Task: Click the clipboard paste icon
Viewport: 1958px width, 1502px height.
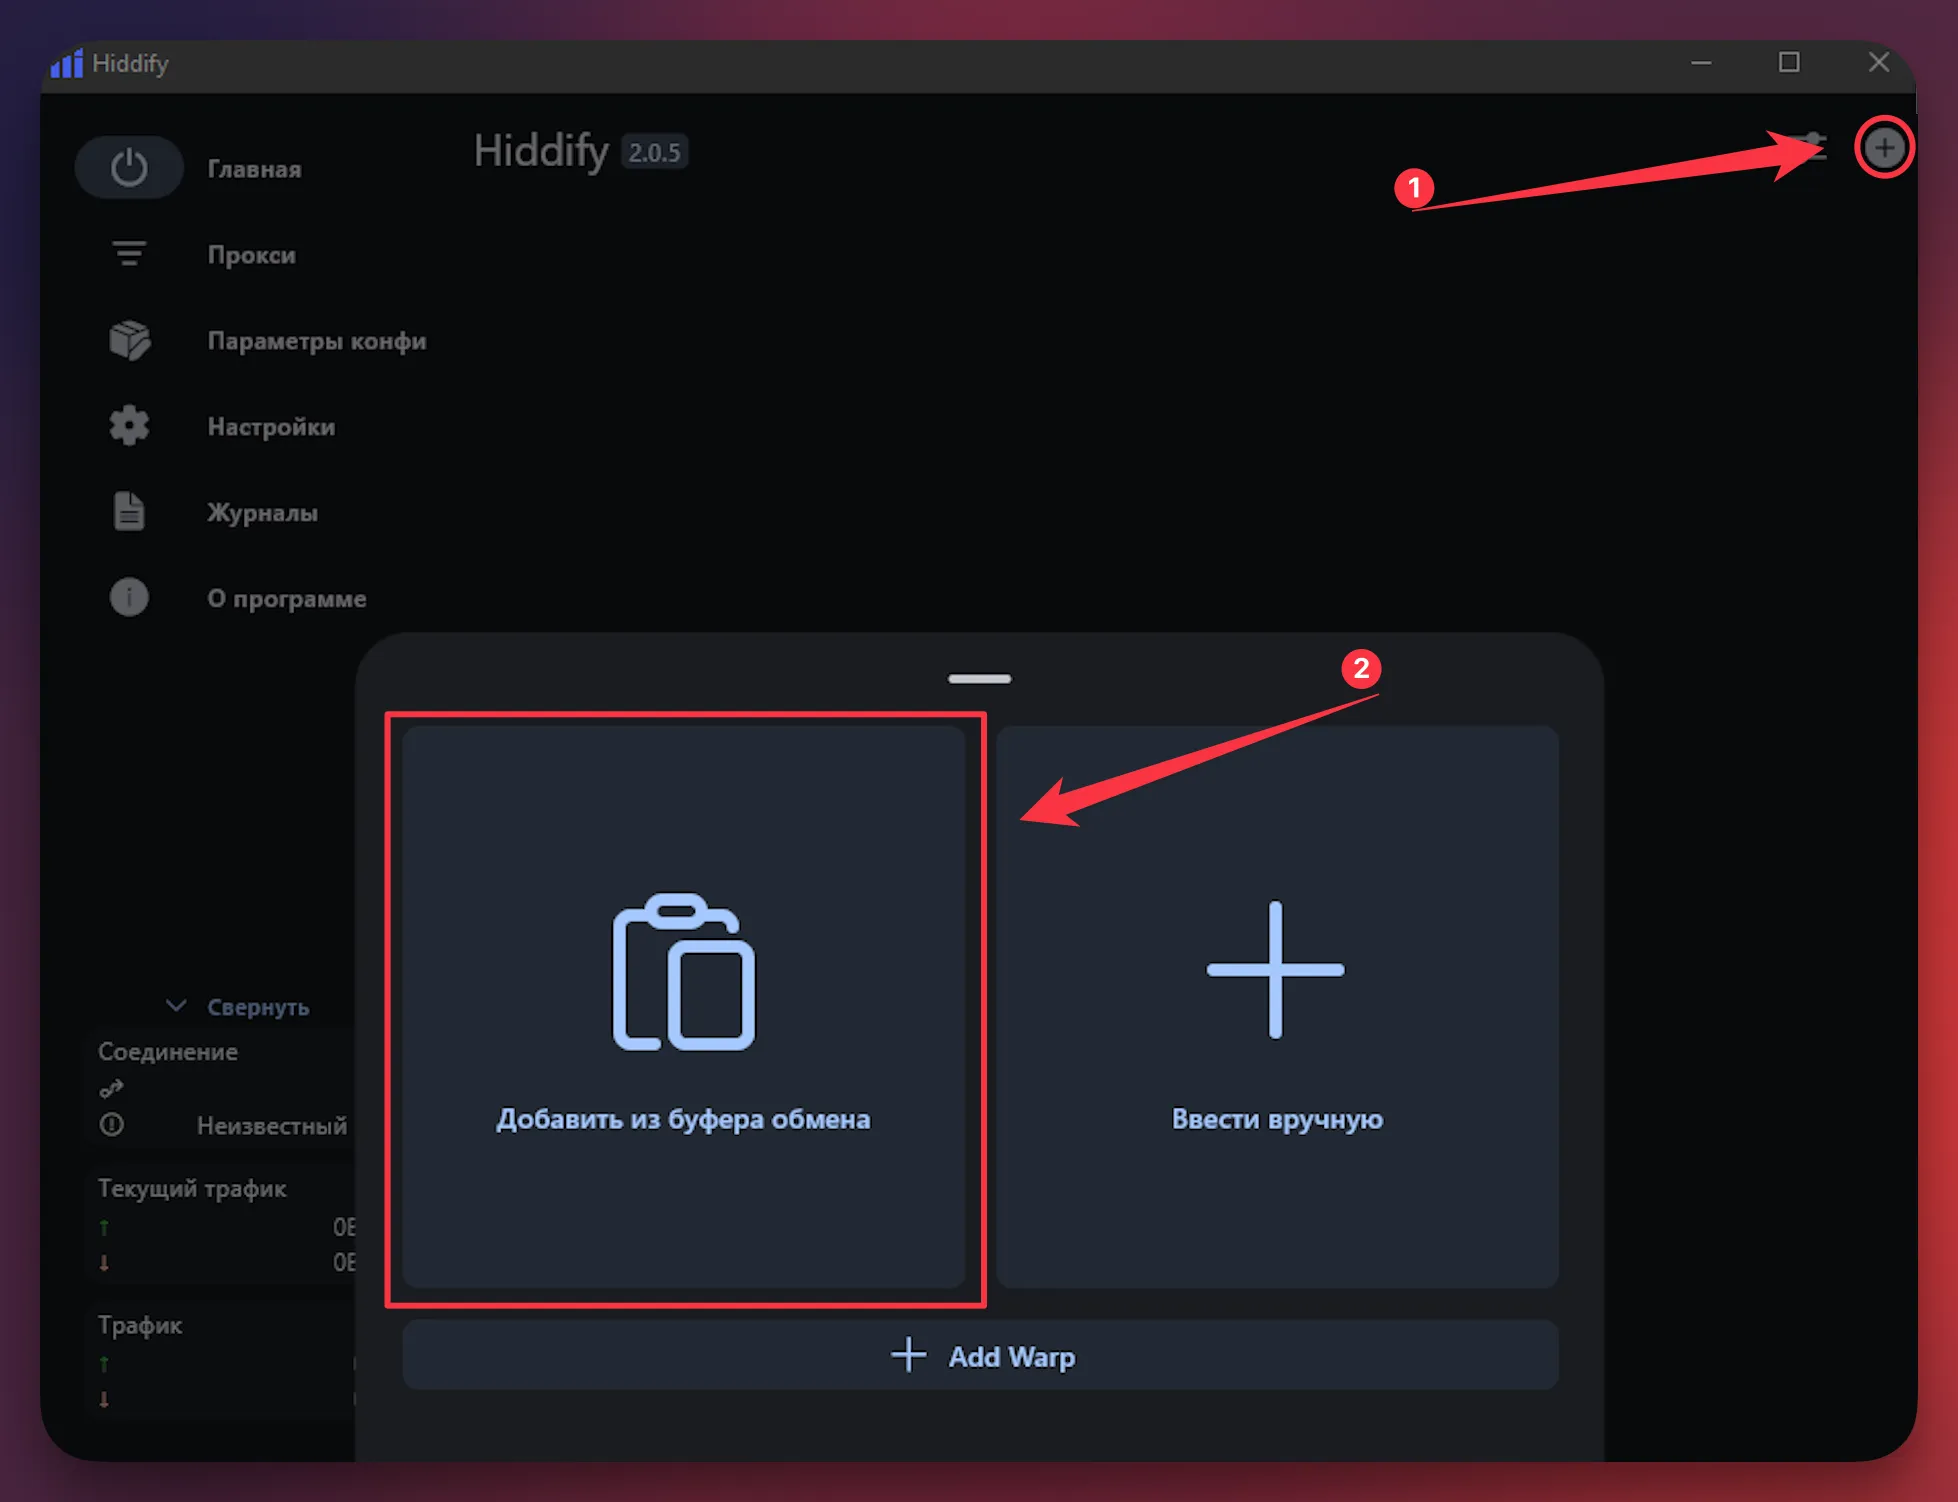Action: click(684, 972)
